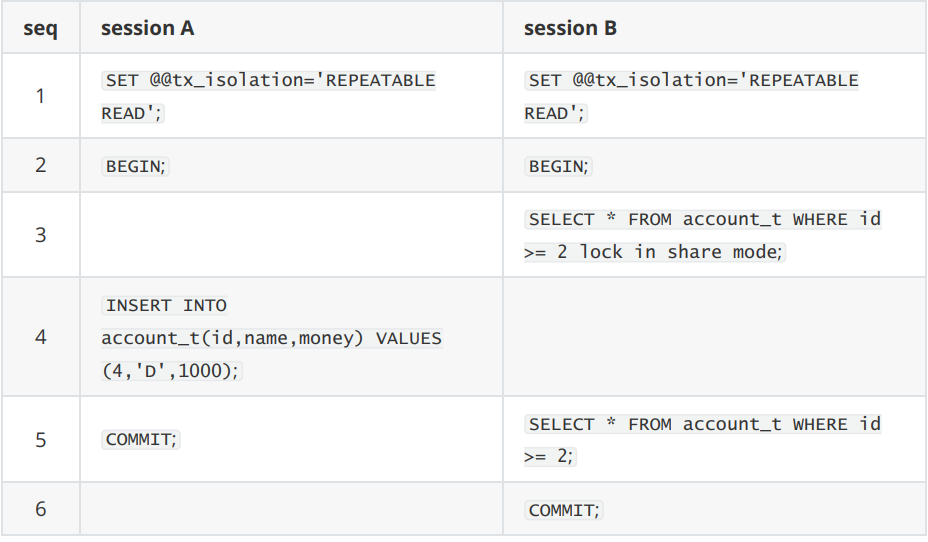This screenshot has height=542, width=928.
Task: Click the 'lock in share mode' SELECT statement
Action: (703, 235)
